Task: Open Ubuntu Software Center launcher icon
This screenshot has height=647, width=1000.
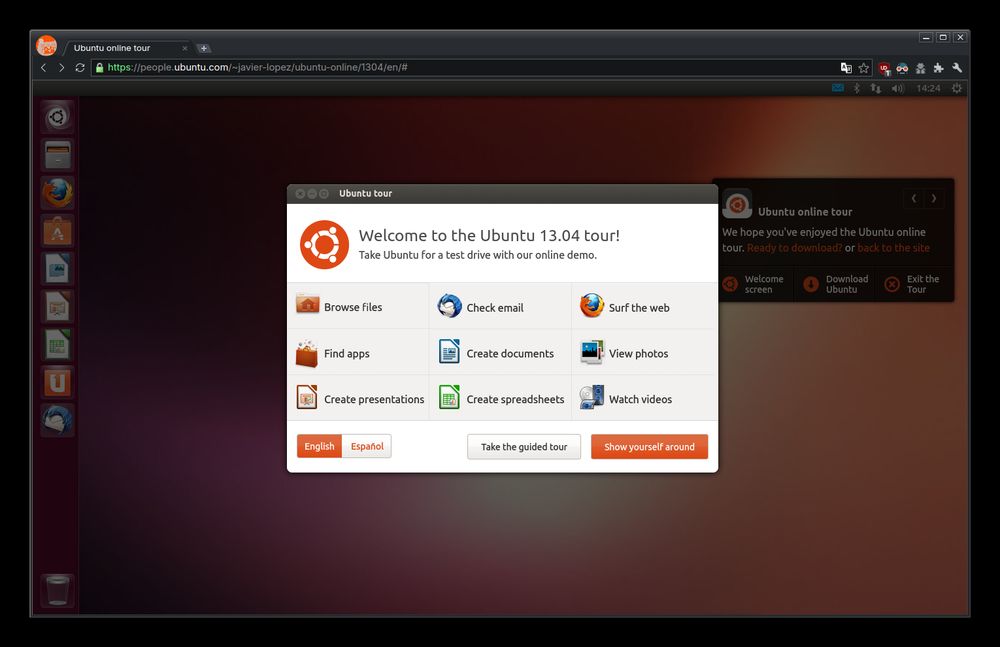Action: click(x=57, y=231)
